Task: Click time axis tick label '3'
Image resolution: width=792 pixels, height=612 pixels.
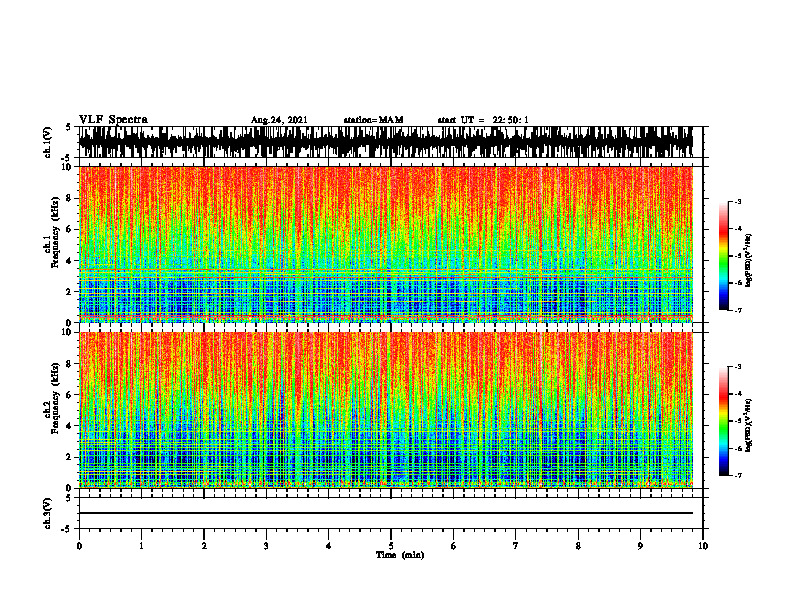Action: [266, 546]
